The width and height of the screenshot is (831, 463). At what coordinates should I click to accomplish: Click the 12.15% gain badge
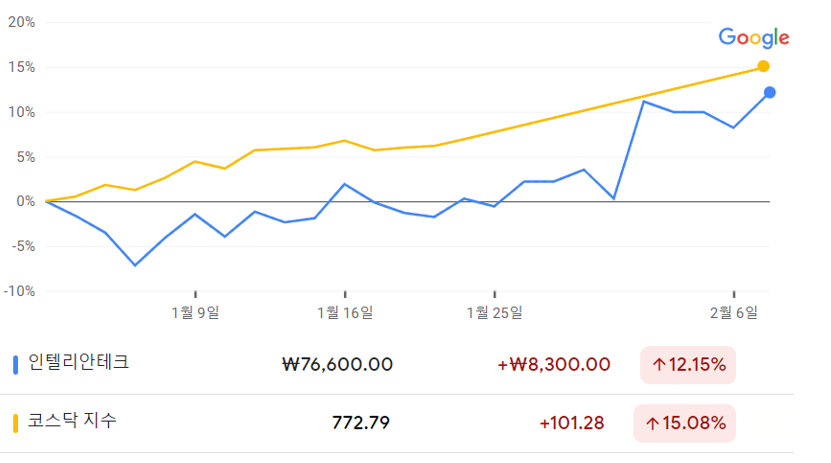[688, 365]
